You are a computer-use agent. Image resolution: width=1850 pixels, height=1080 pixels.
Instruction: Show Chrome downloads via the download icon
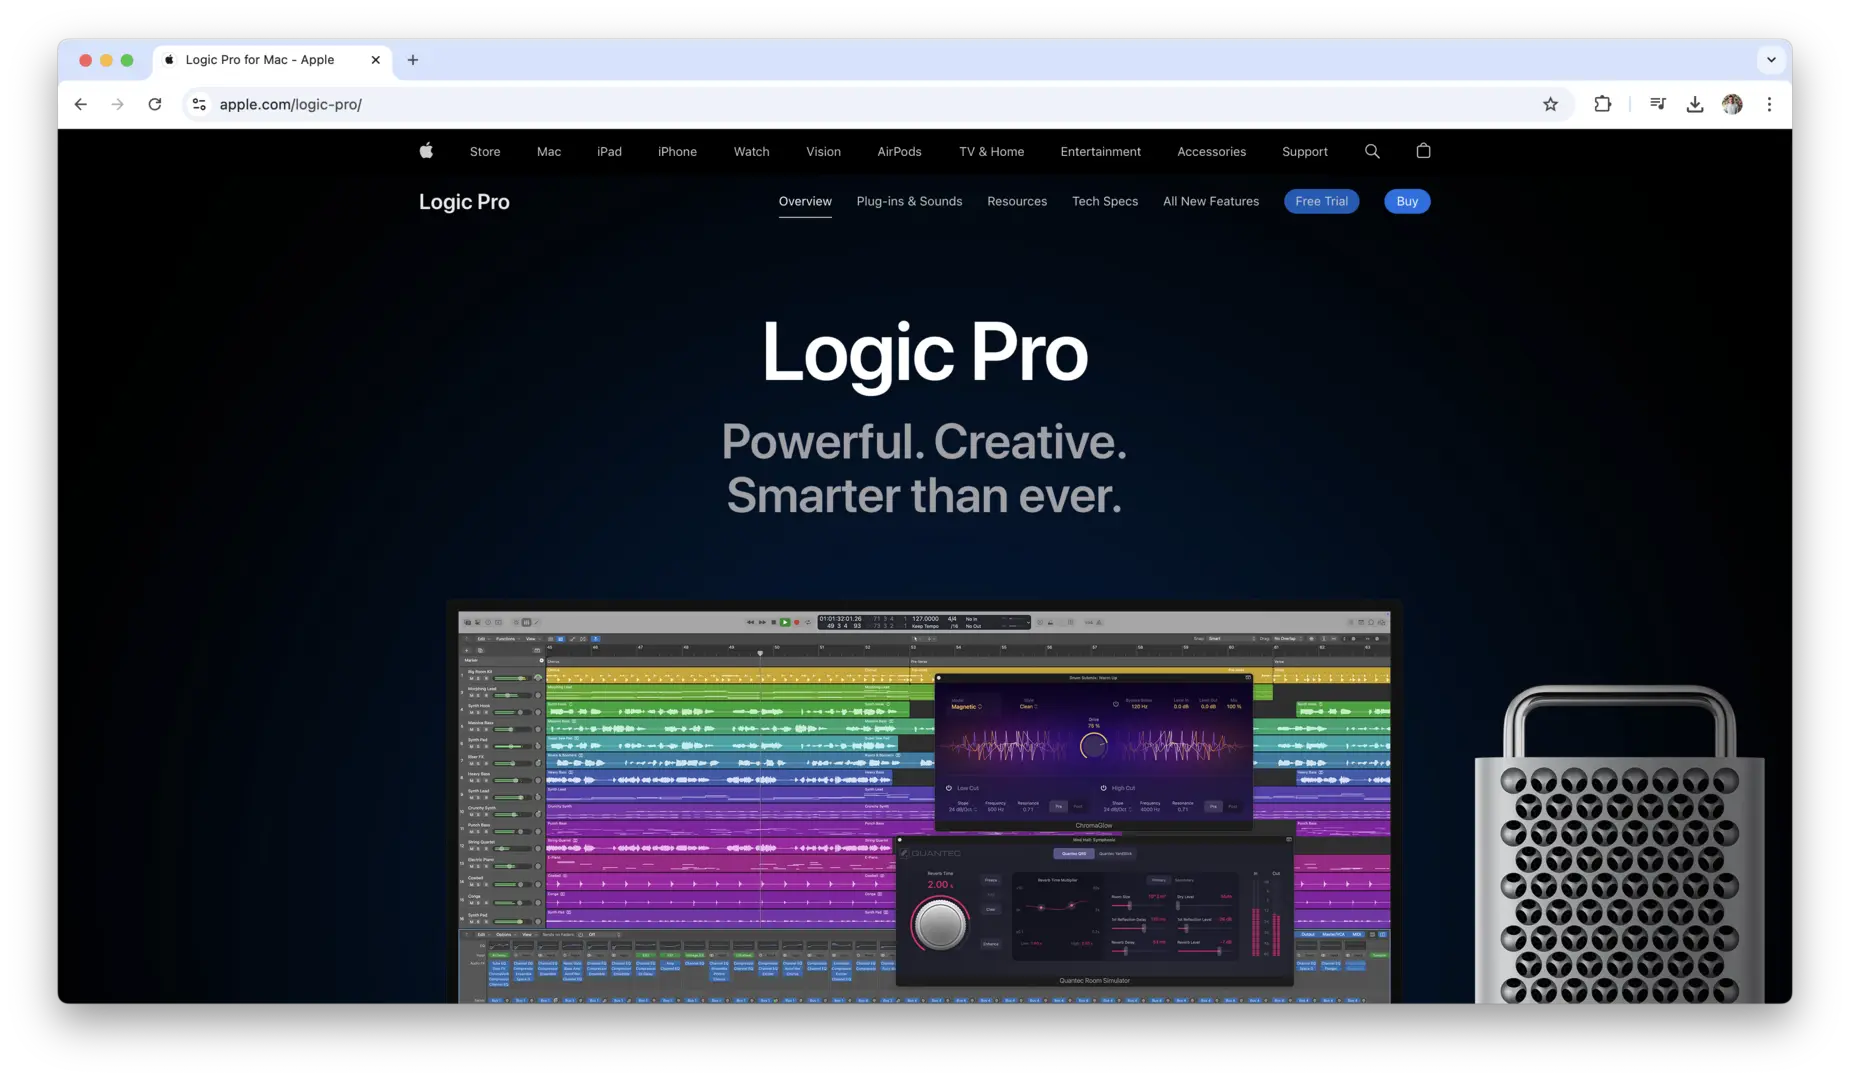1695,104
